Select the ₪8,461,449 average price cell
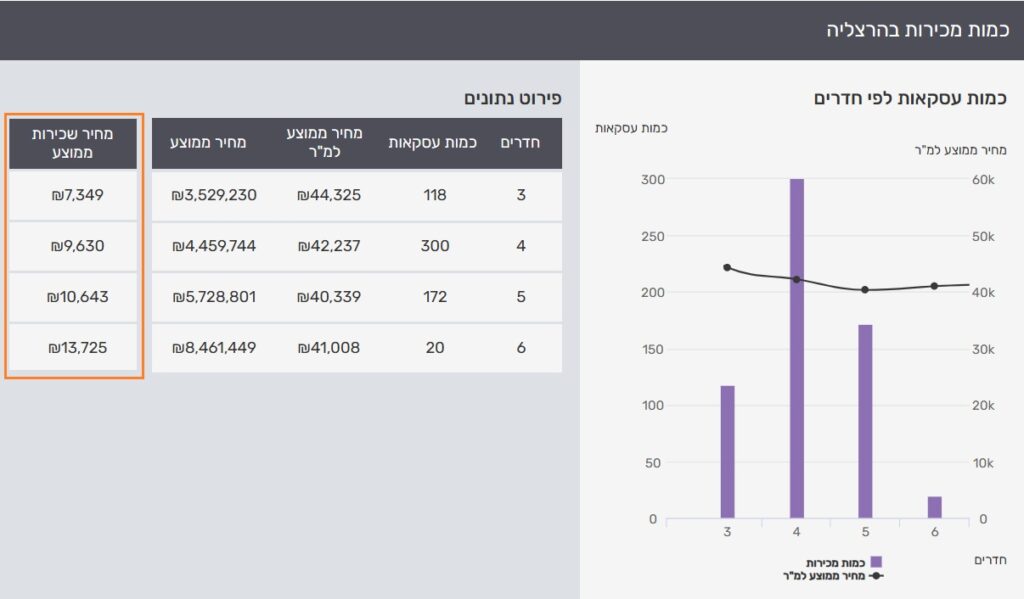This screenshot has width=1024, height=599. [x=214, y=348]
